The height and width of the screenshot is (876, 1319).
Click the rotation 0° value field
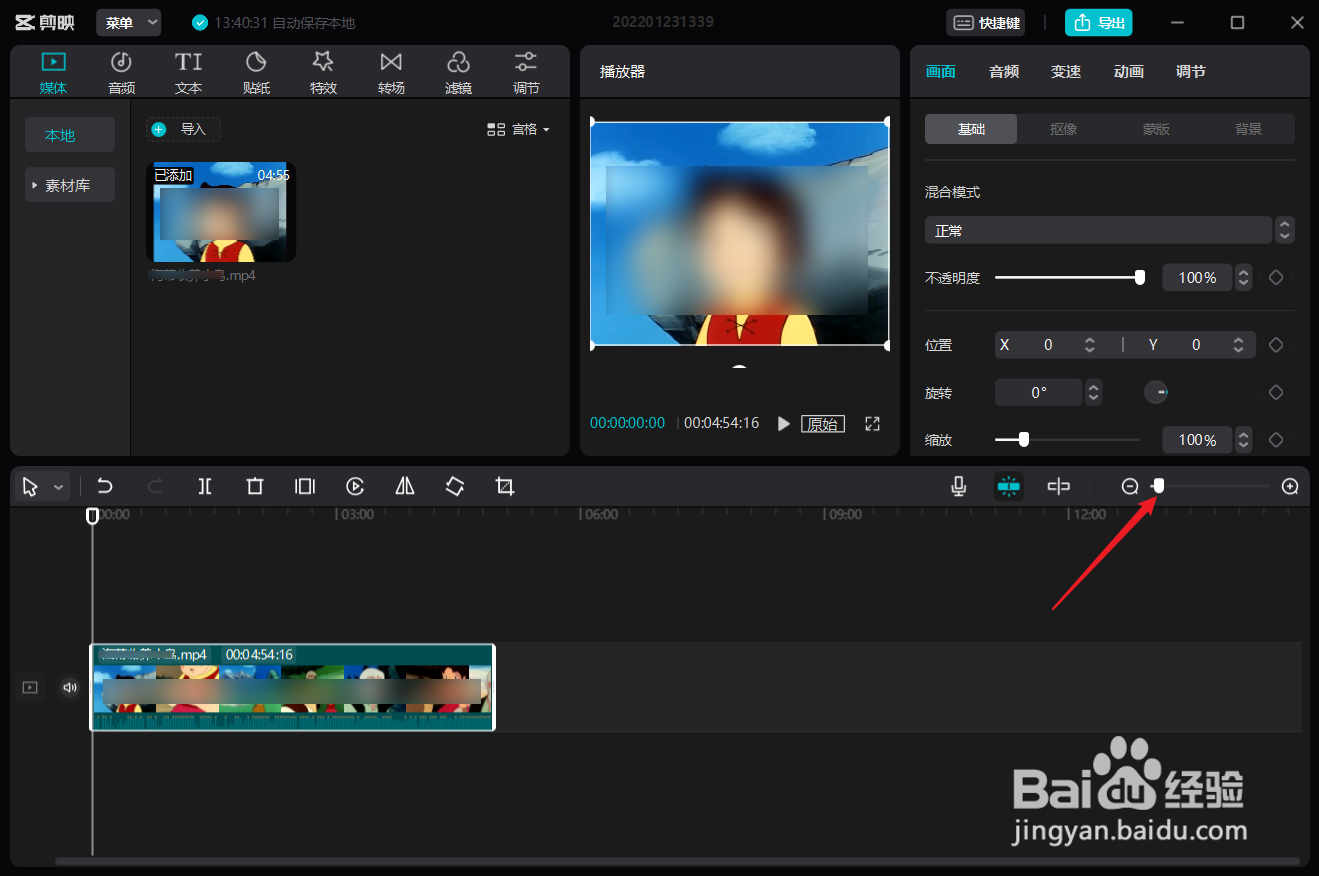click(1039, 392)
